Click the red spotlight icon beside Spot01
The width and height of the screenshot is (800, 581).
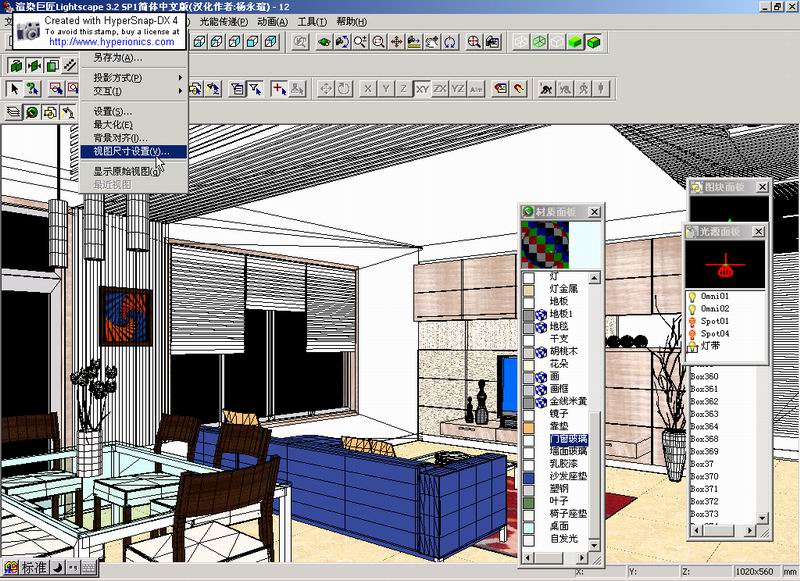(692, 321)
